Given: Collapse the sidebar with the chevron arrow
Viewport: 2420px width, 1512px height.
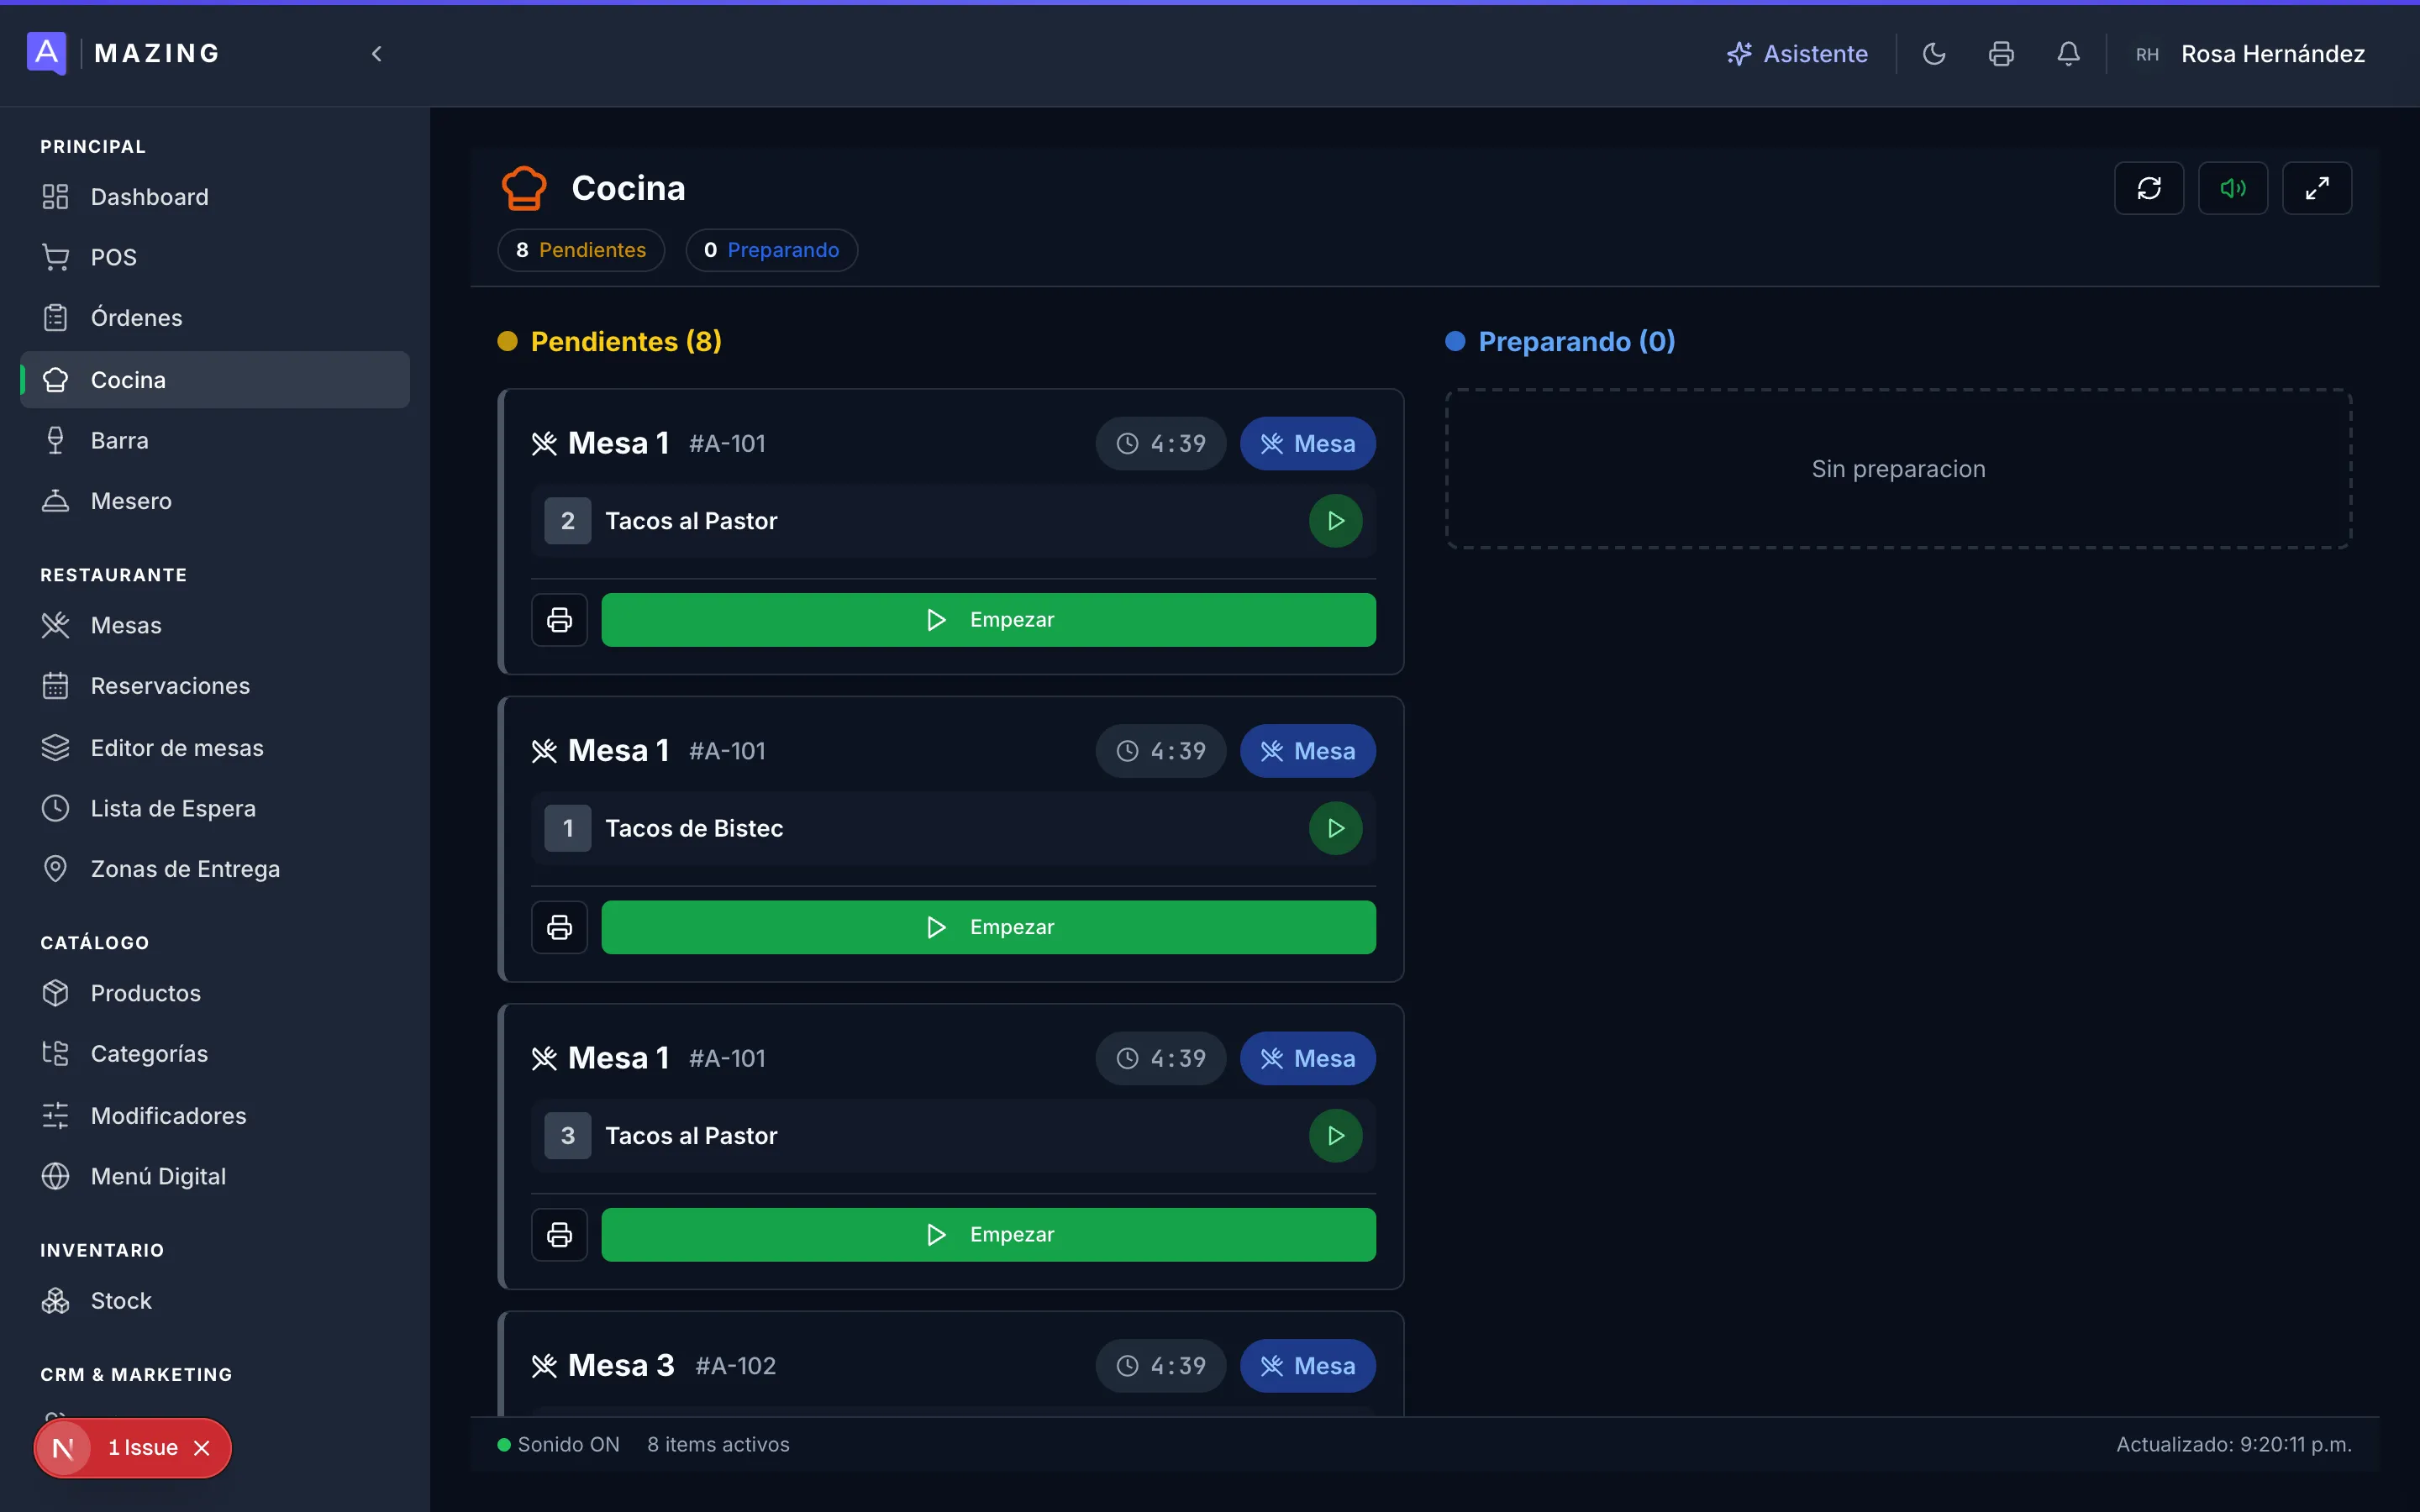Looking at the screenshot, I should 377,54.
